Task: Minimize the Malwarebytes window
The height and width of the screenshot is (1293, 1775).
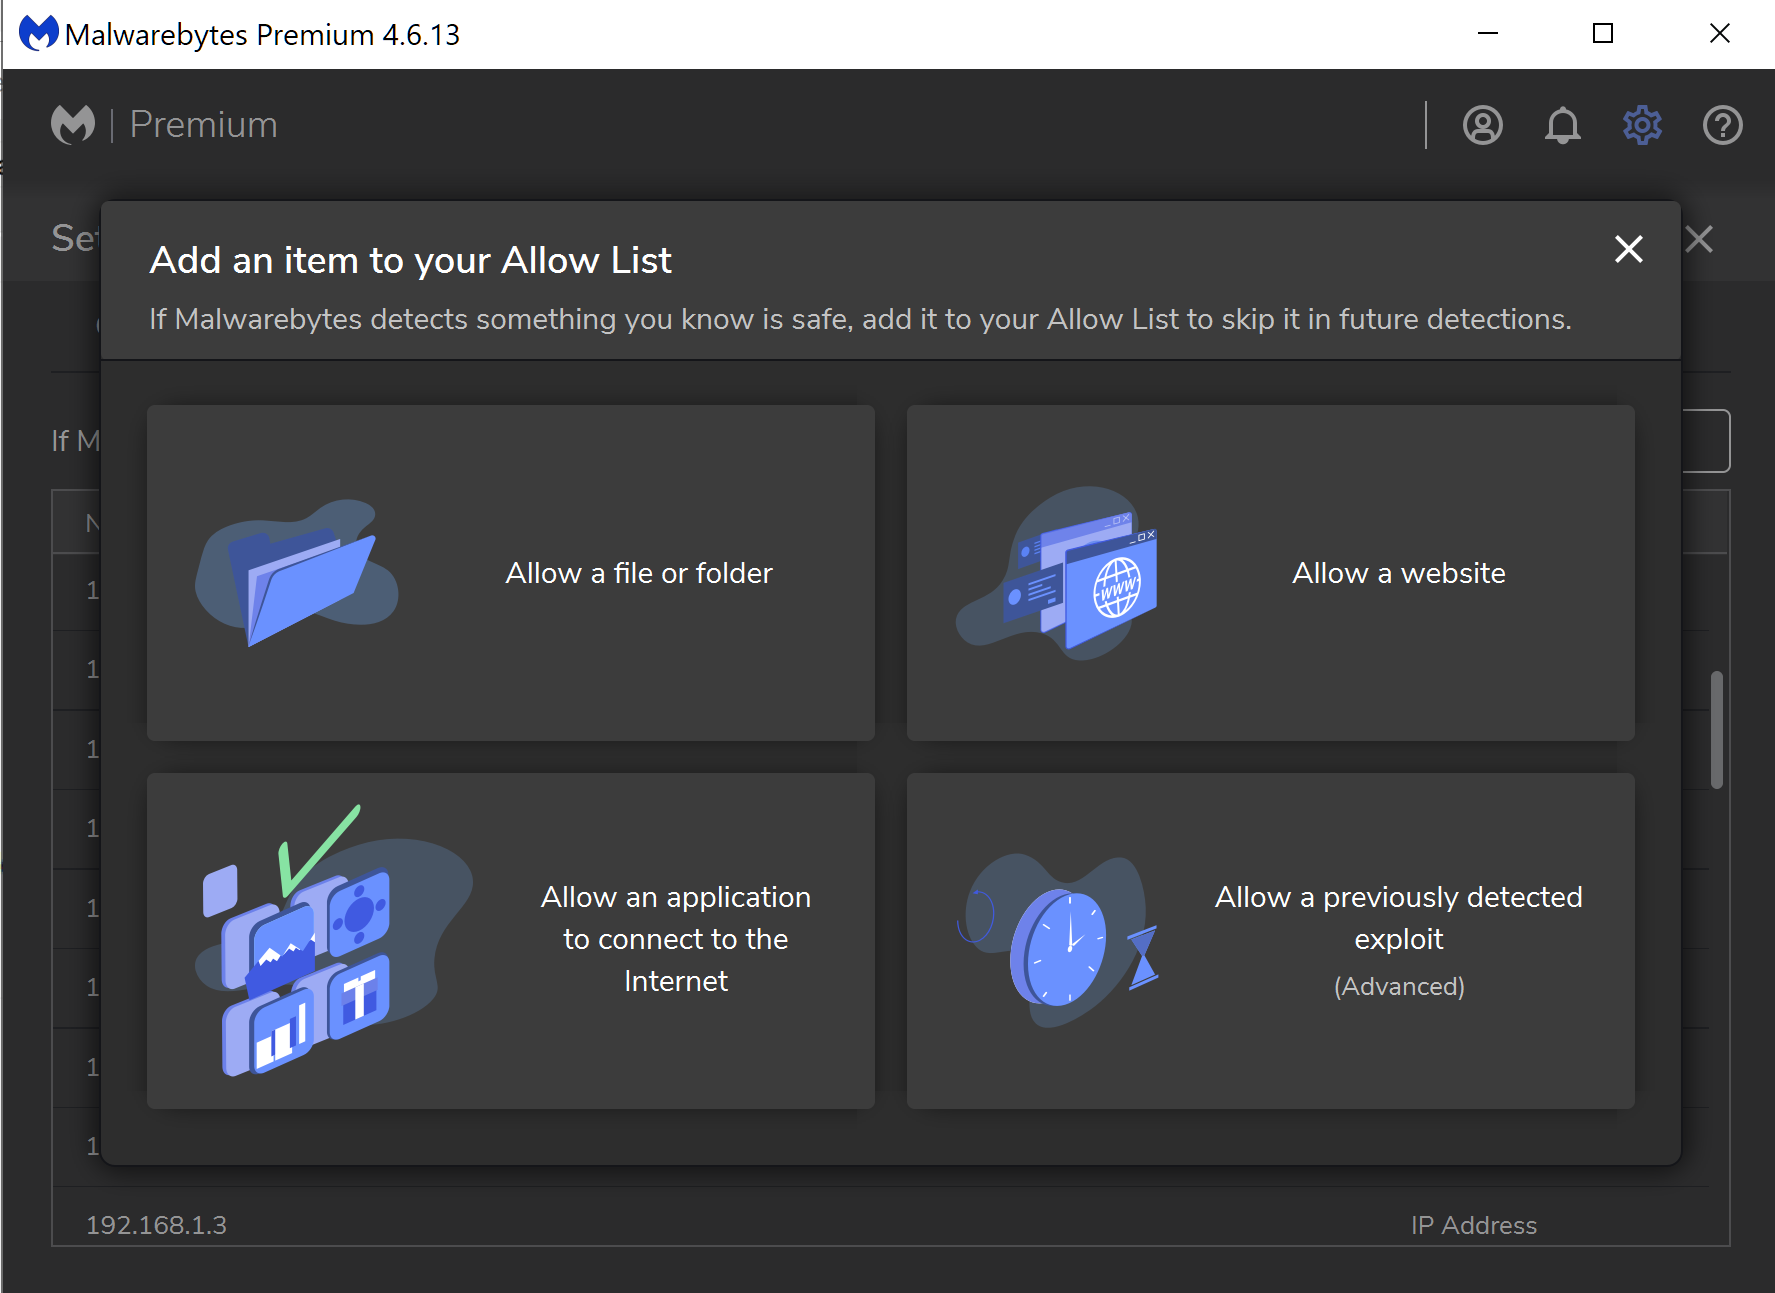Action: click(1488, 34)
